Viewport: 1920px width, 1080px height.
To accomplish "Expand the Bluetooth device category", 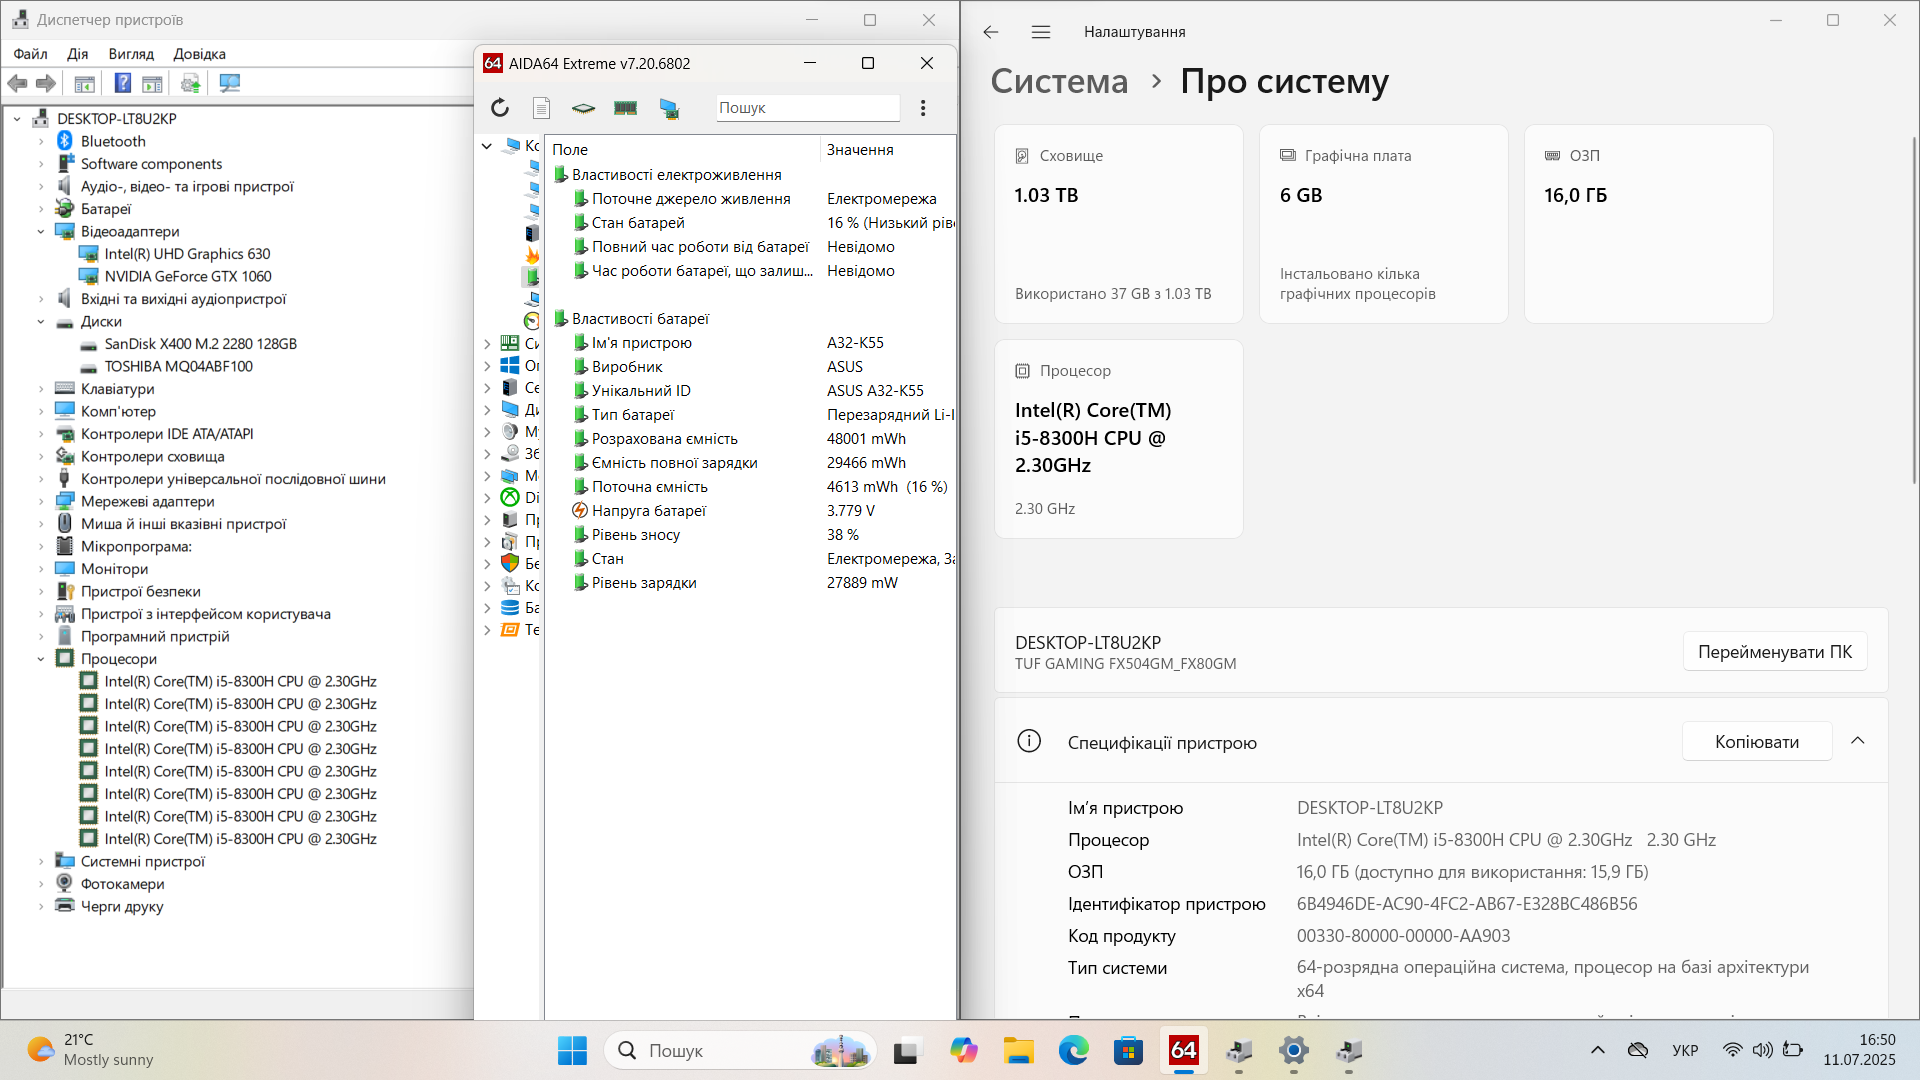I will click(x=41, y=142).
